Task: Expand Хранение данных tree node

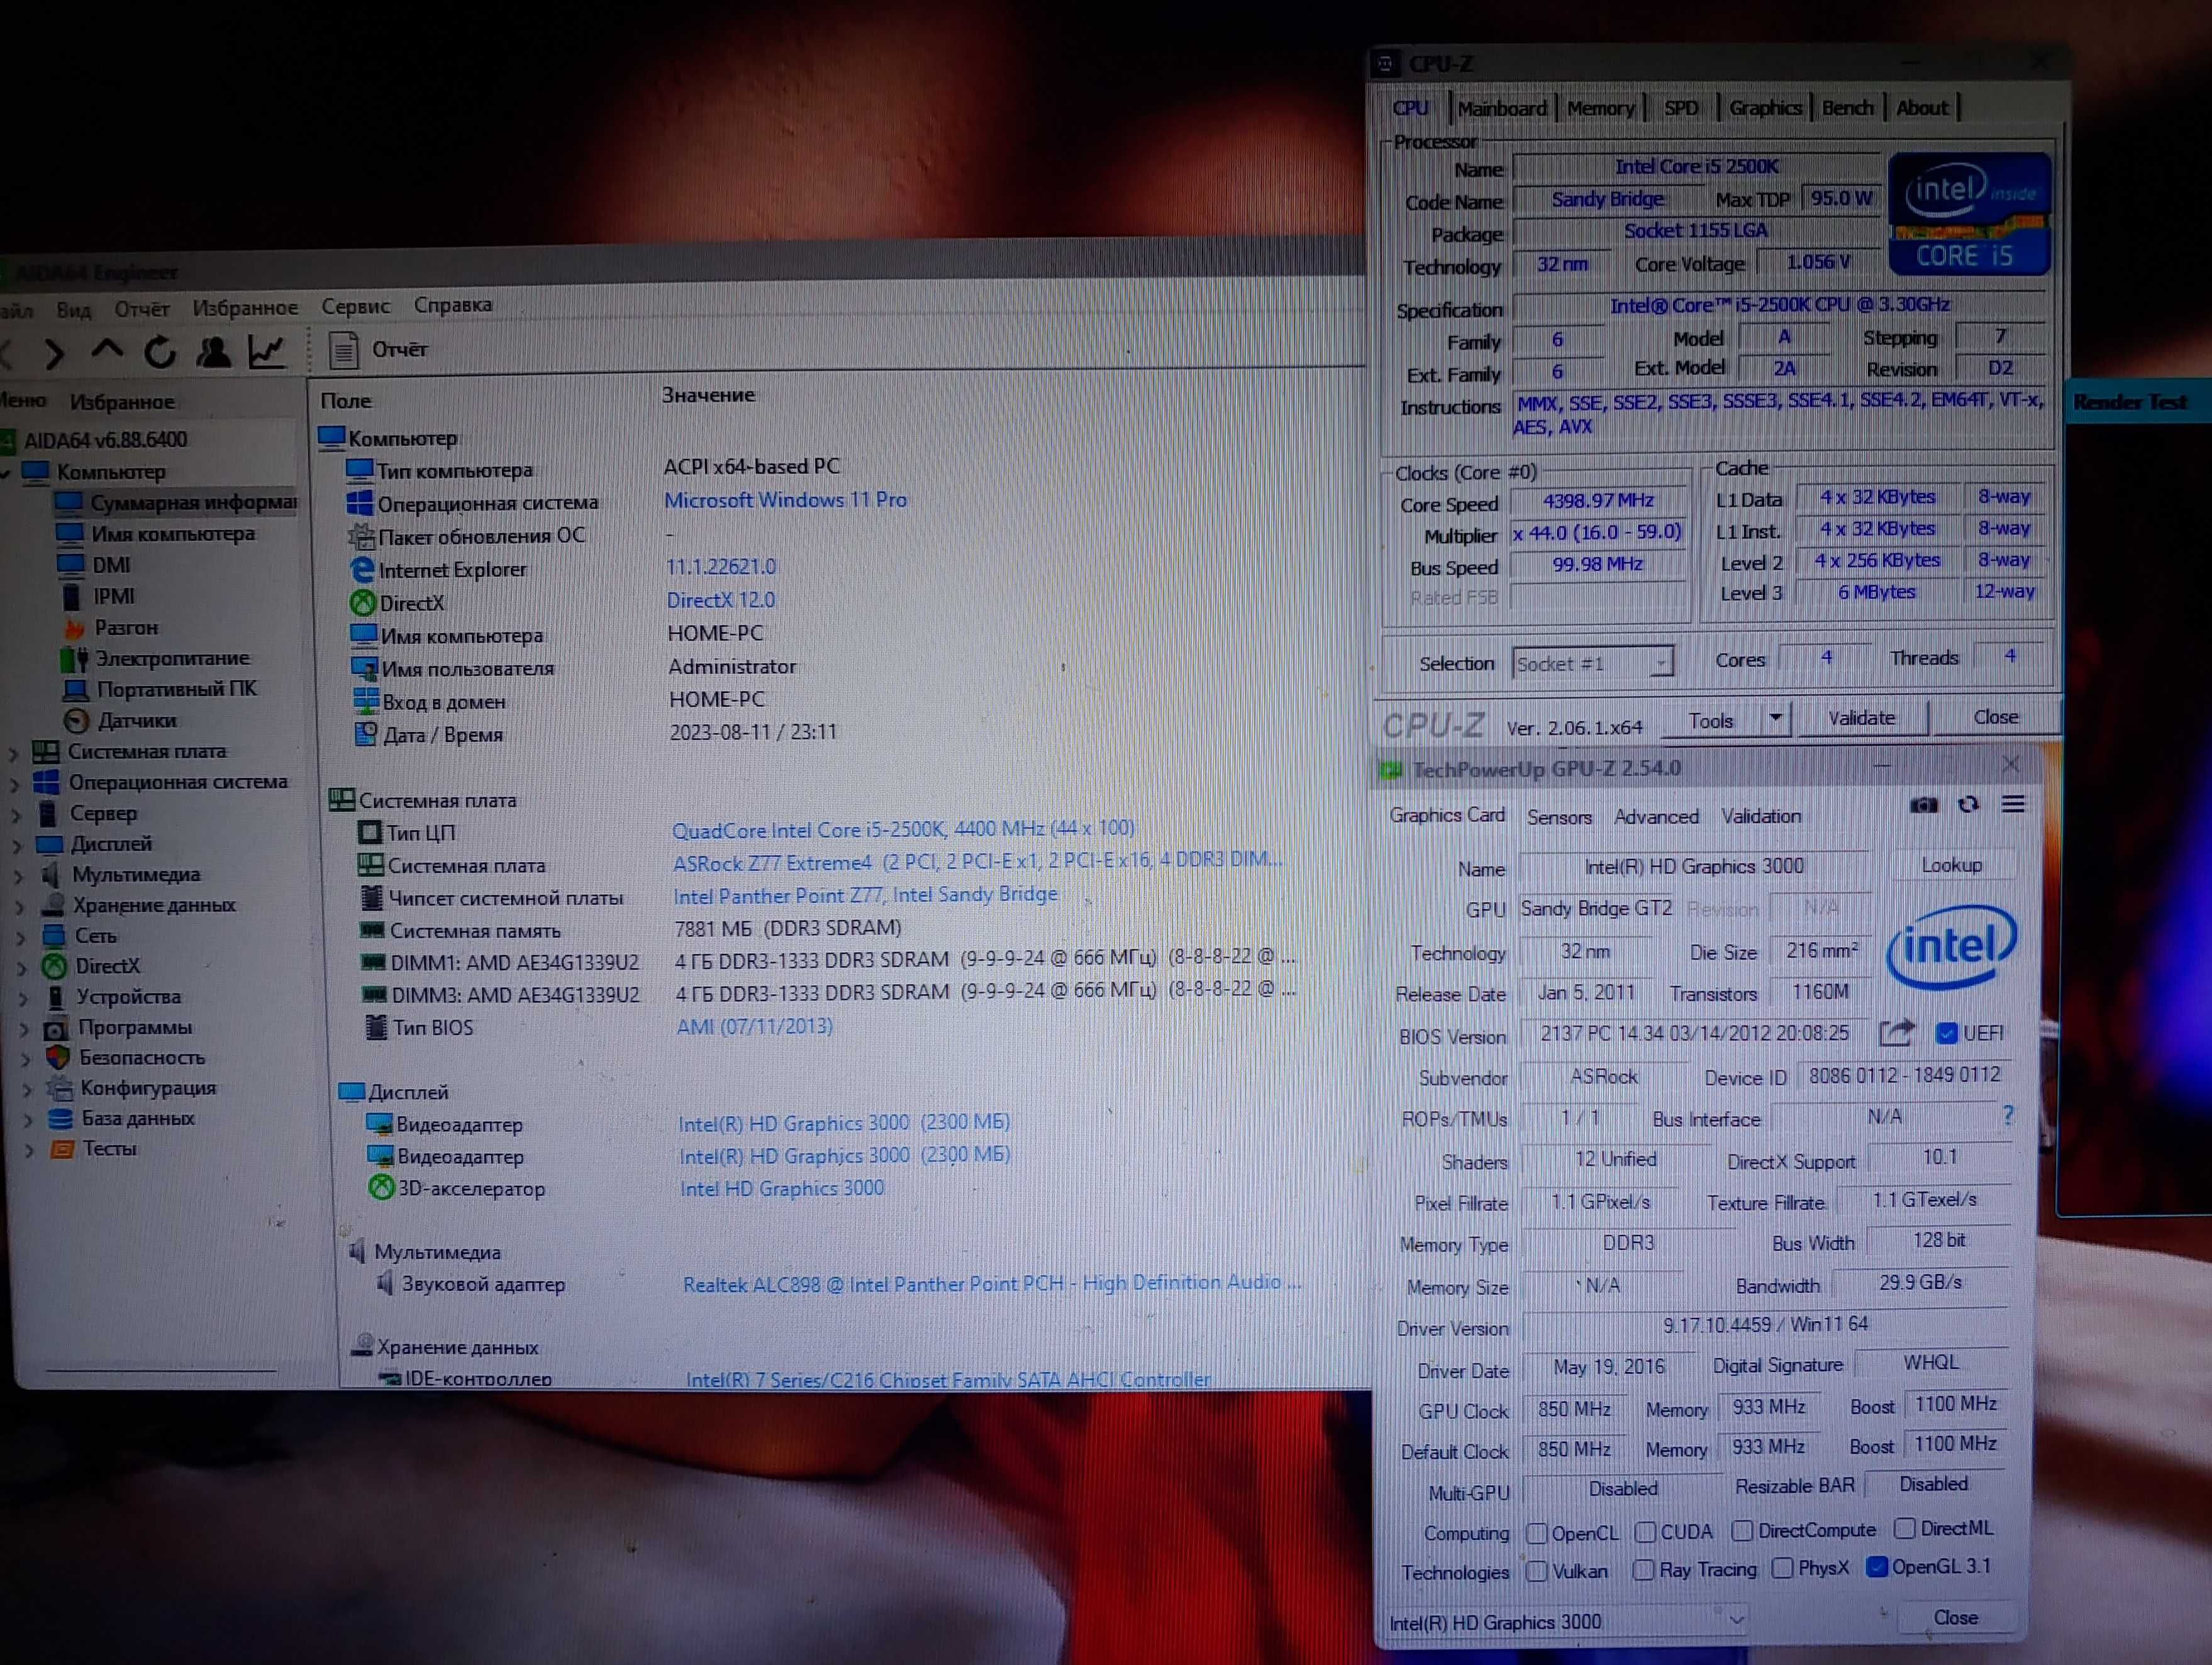Action: tap(20, 907)
